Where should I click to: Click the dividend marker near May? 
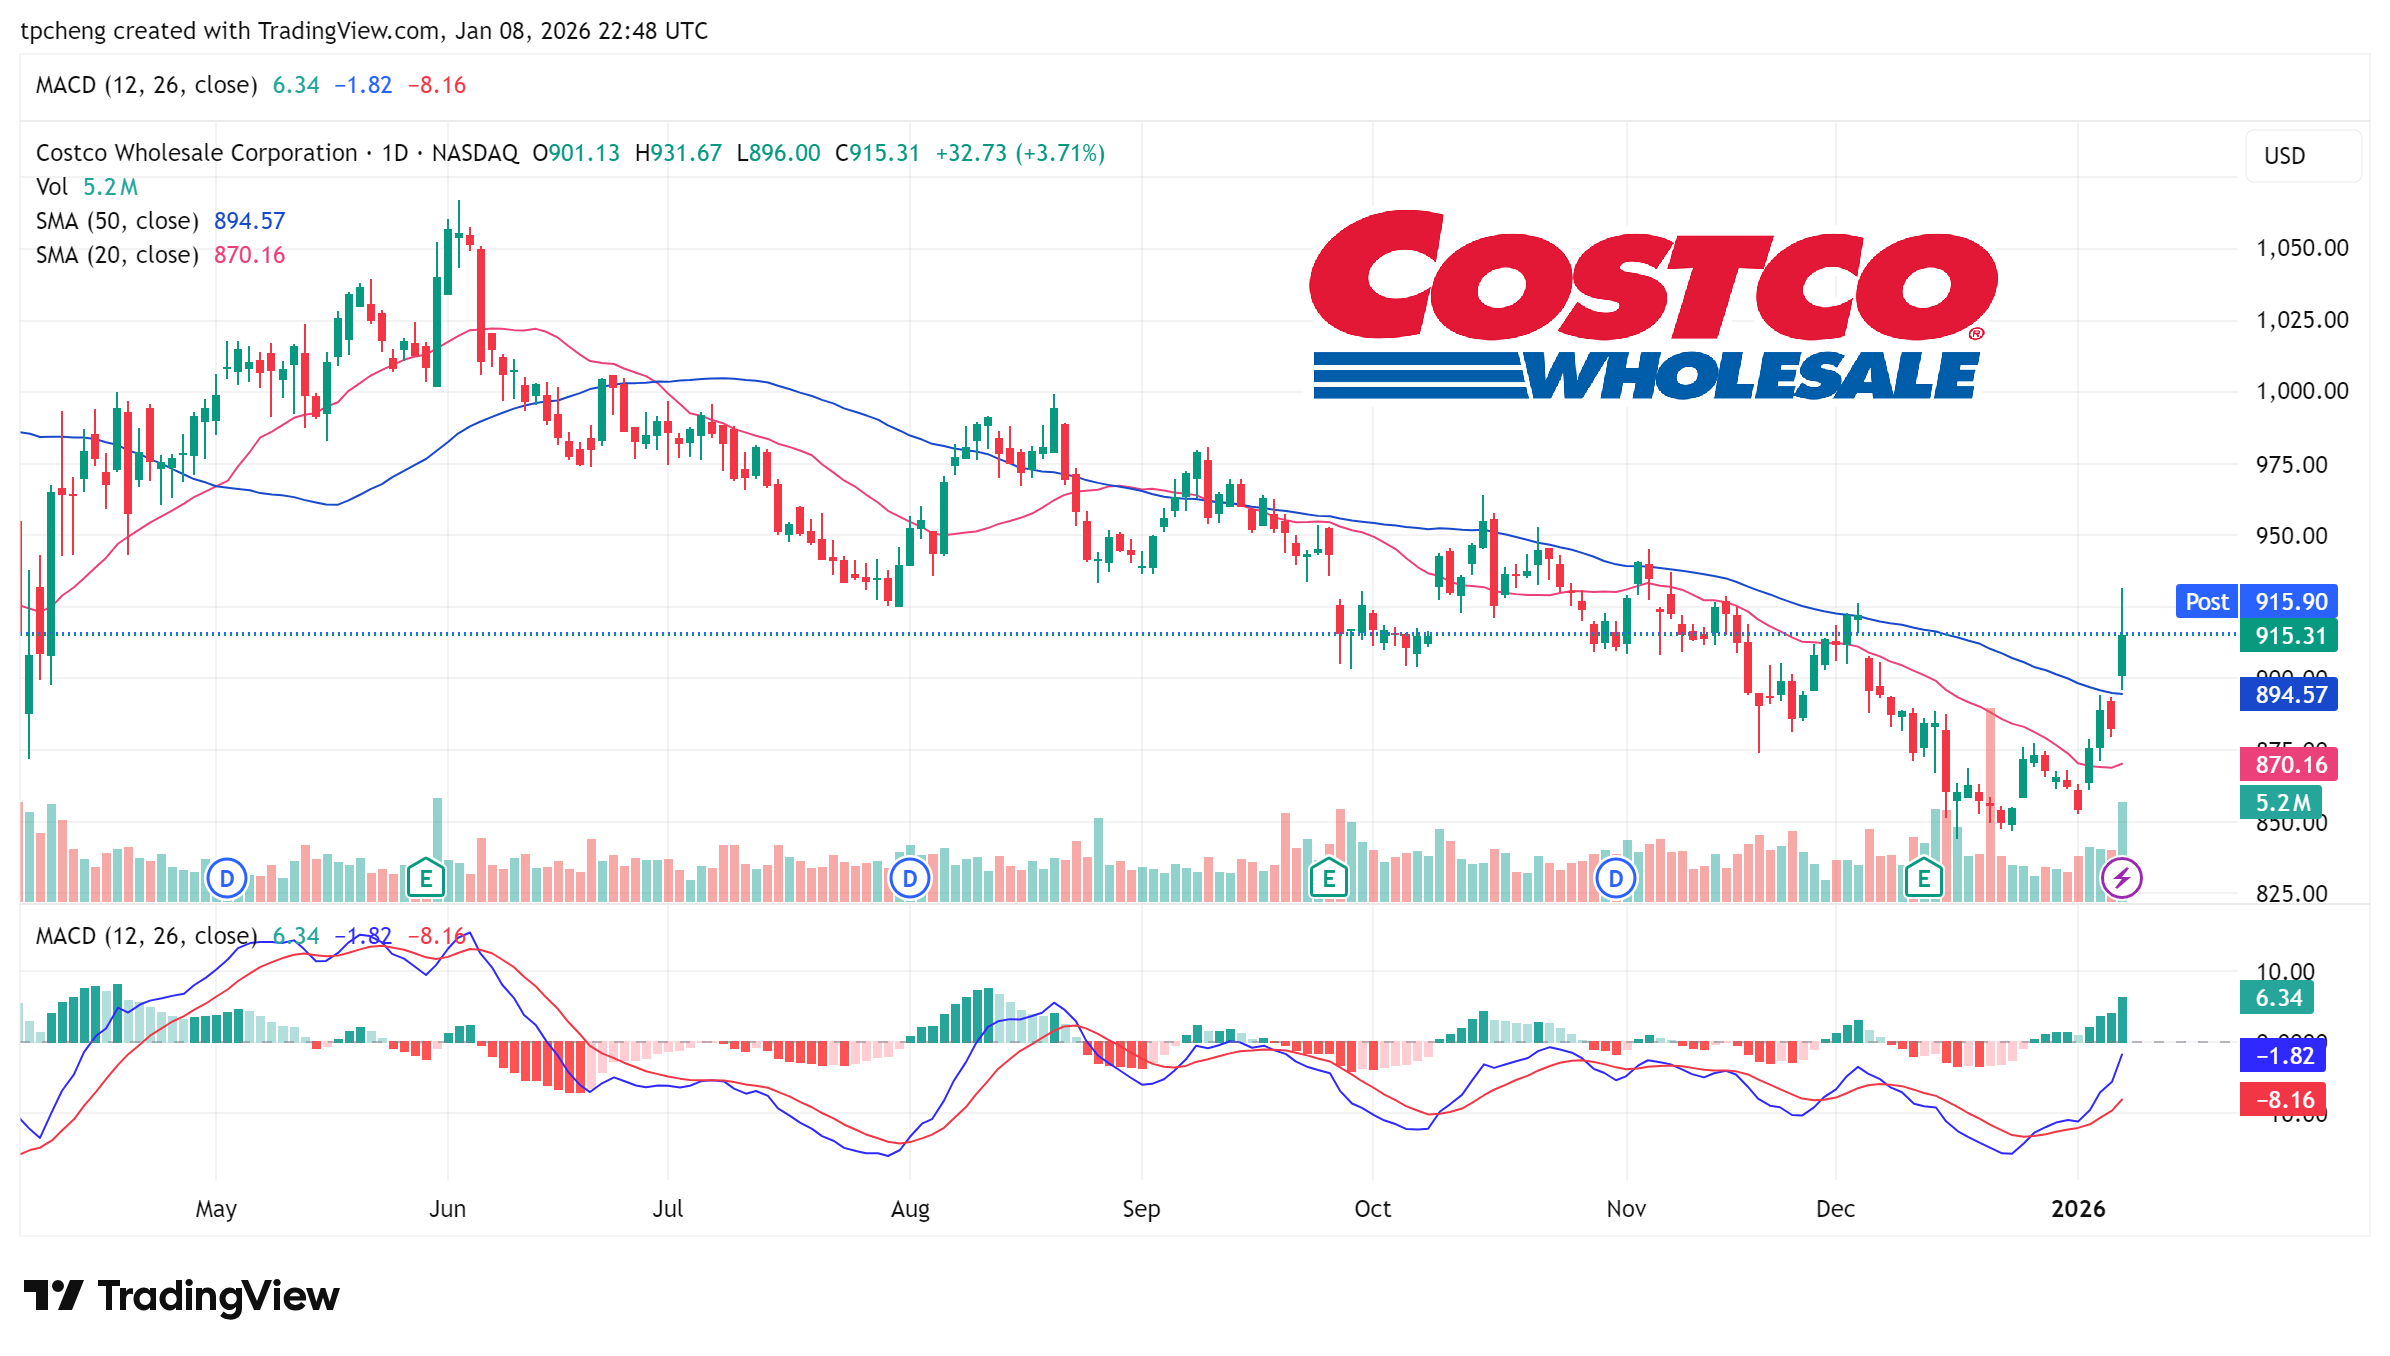click(x=227, y=879)
